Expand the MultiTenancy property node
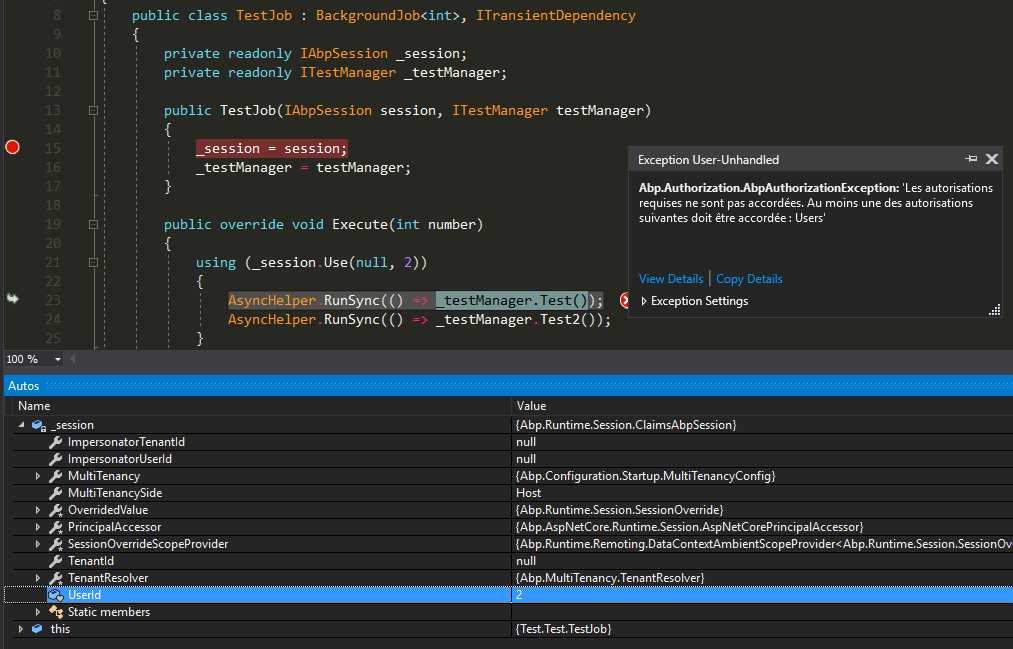 [x=38, y=475]
